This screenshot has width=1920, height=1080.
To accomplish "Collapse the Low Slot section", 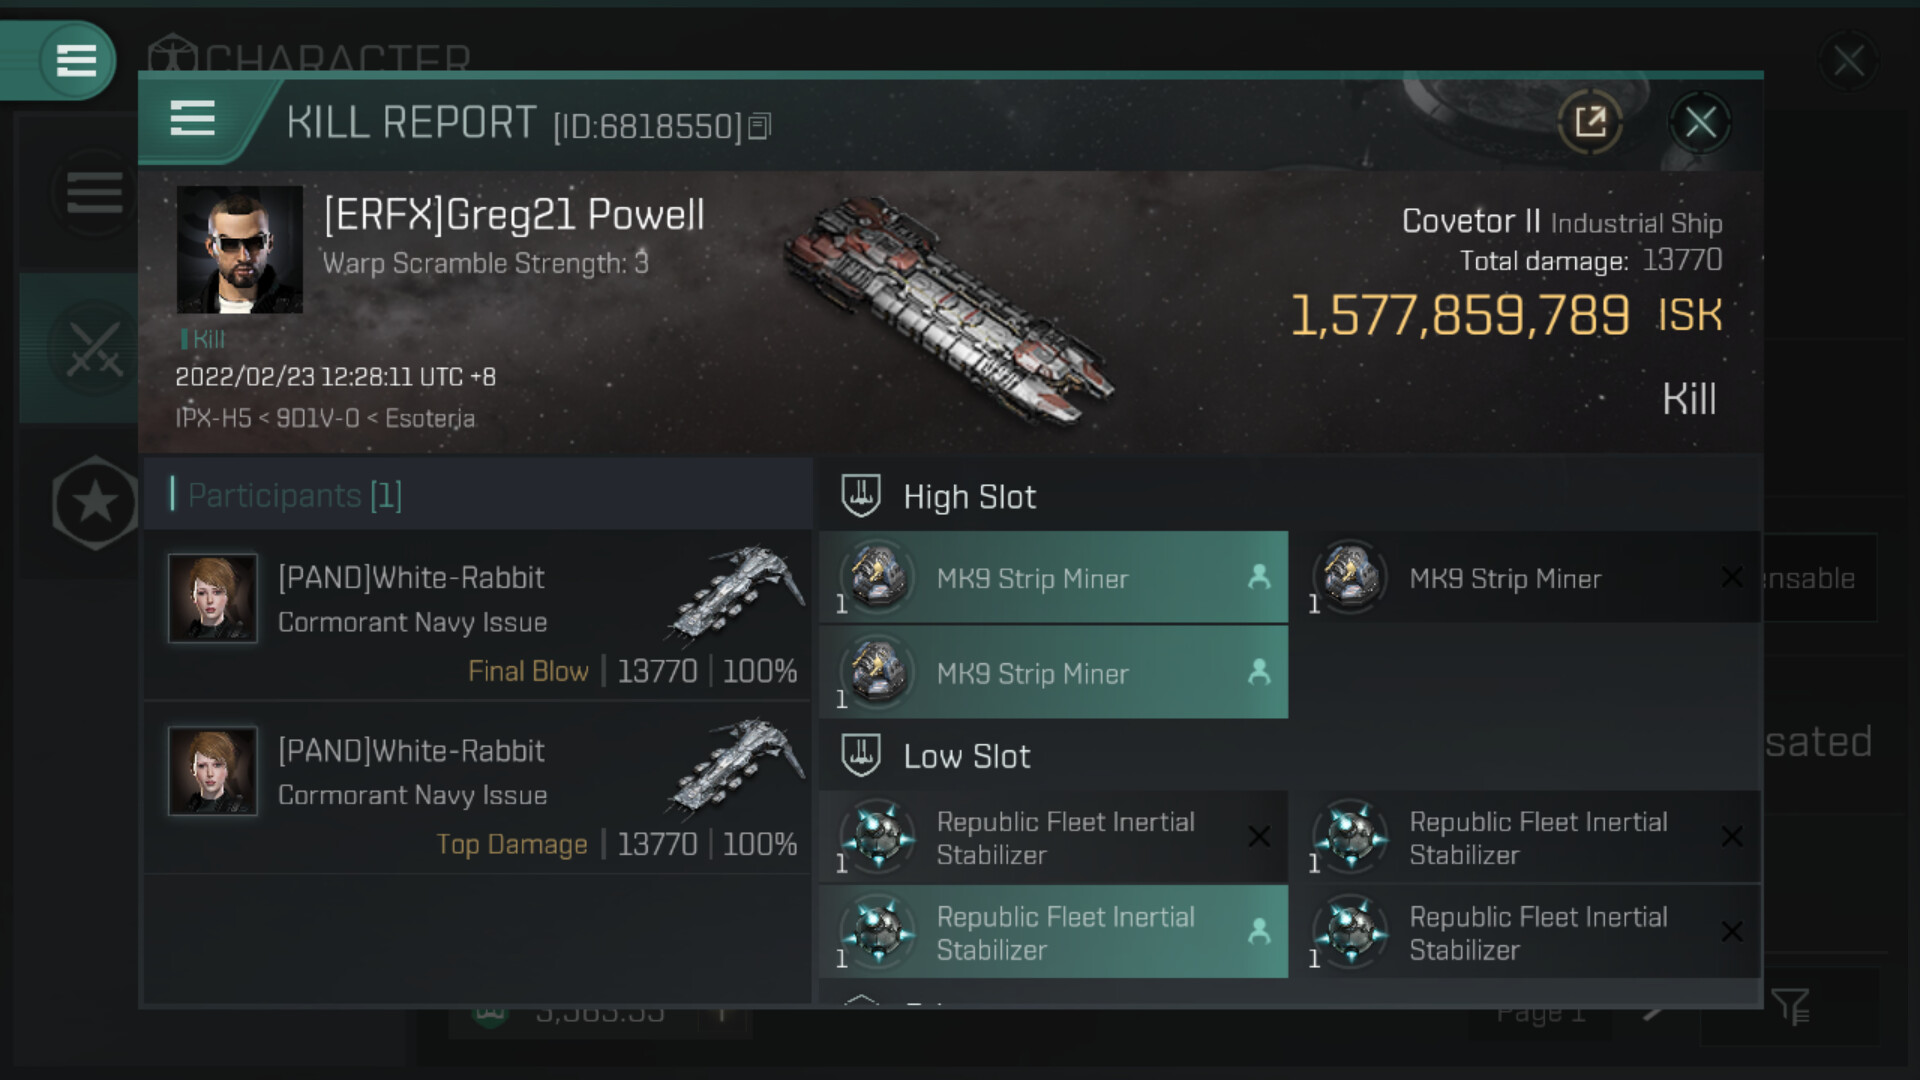I will click(x=861, y=756).
